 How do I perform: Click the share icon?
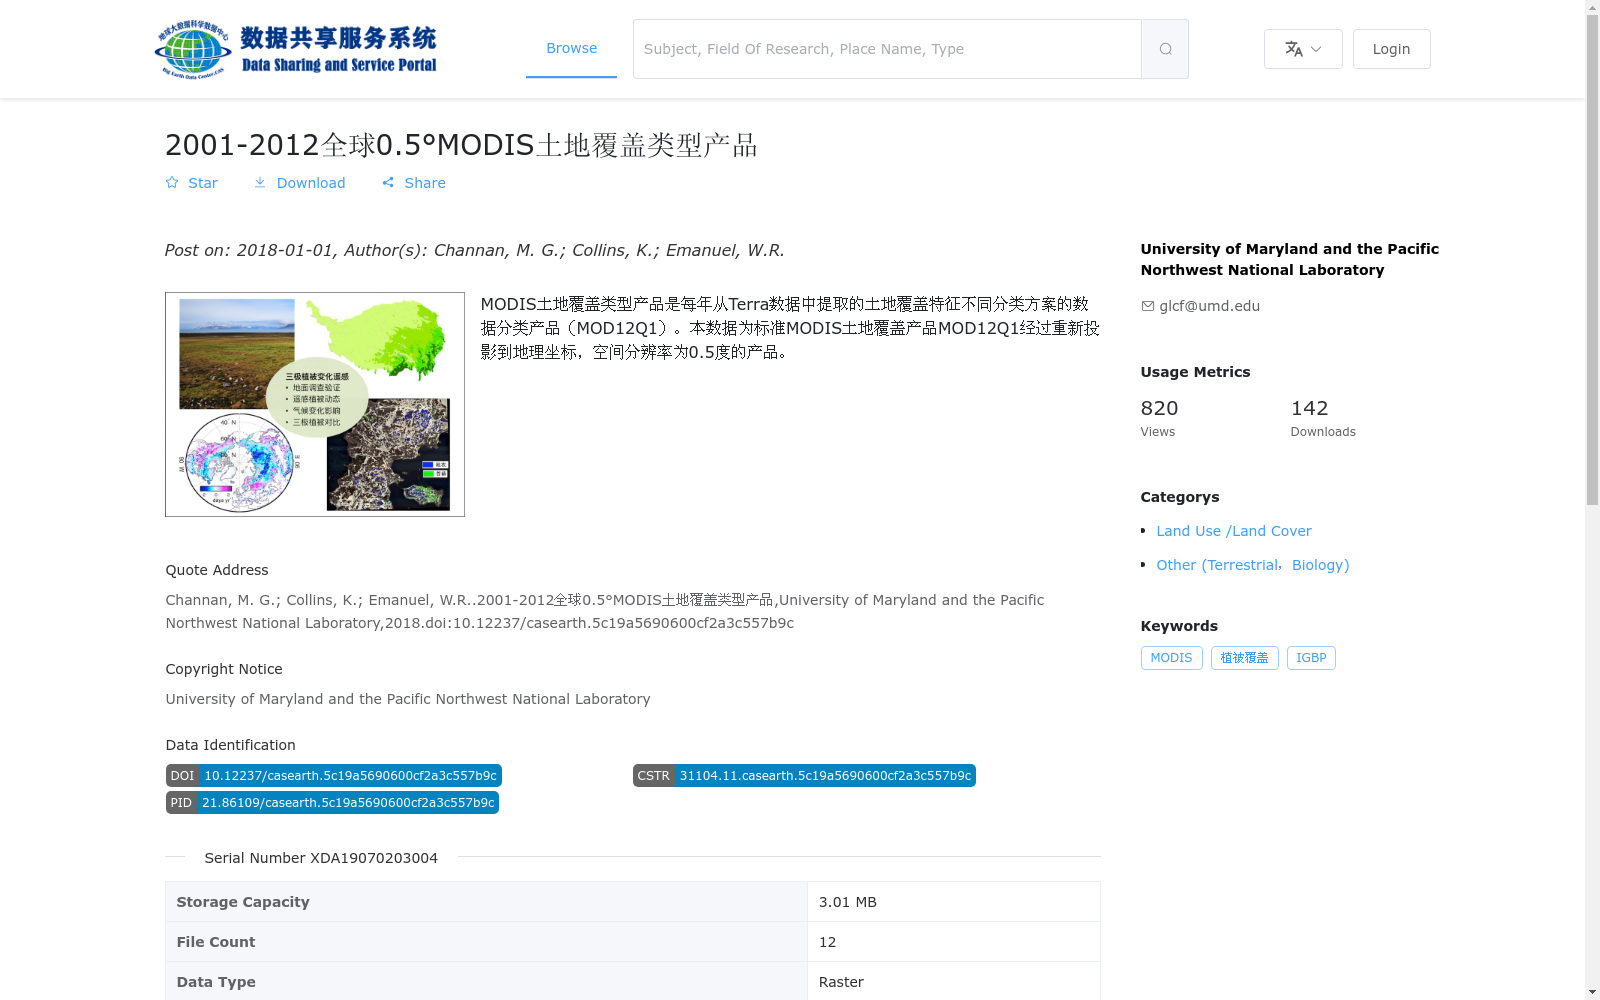[388, 183]
